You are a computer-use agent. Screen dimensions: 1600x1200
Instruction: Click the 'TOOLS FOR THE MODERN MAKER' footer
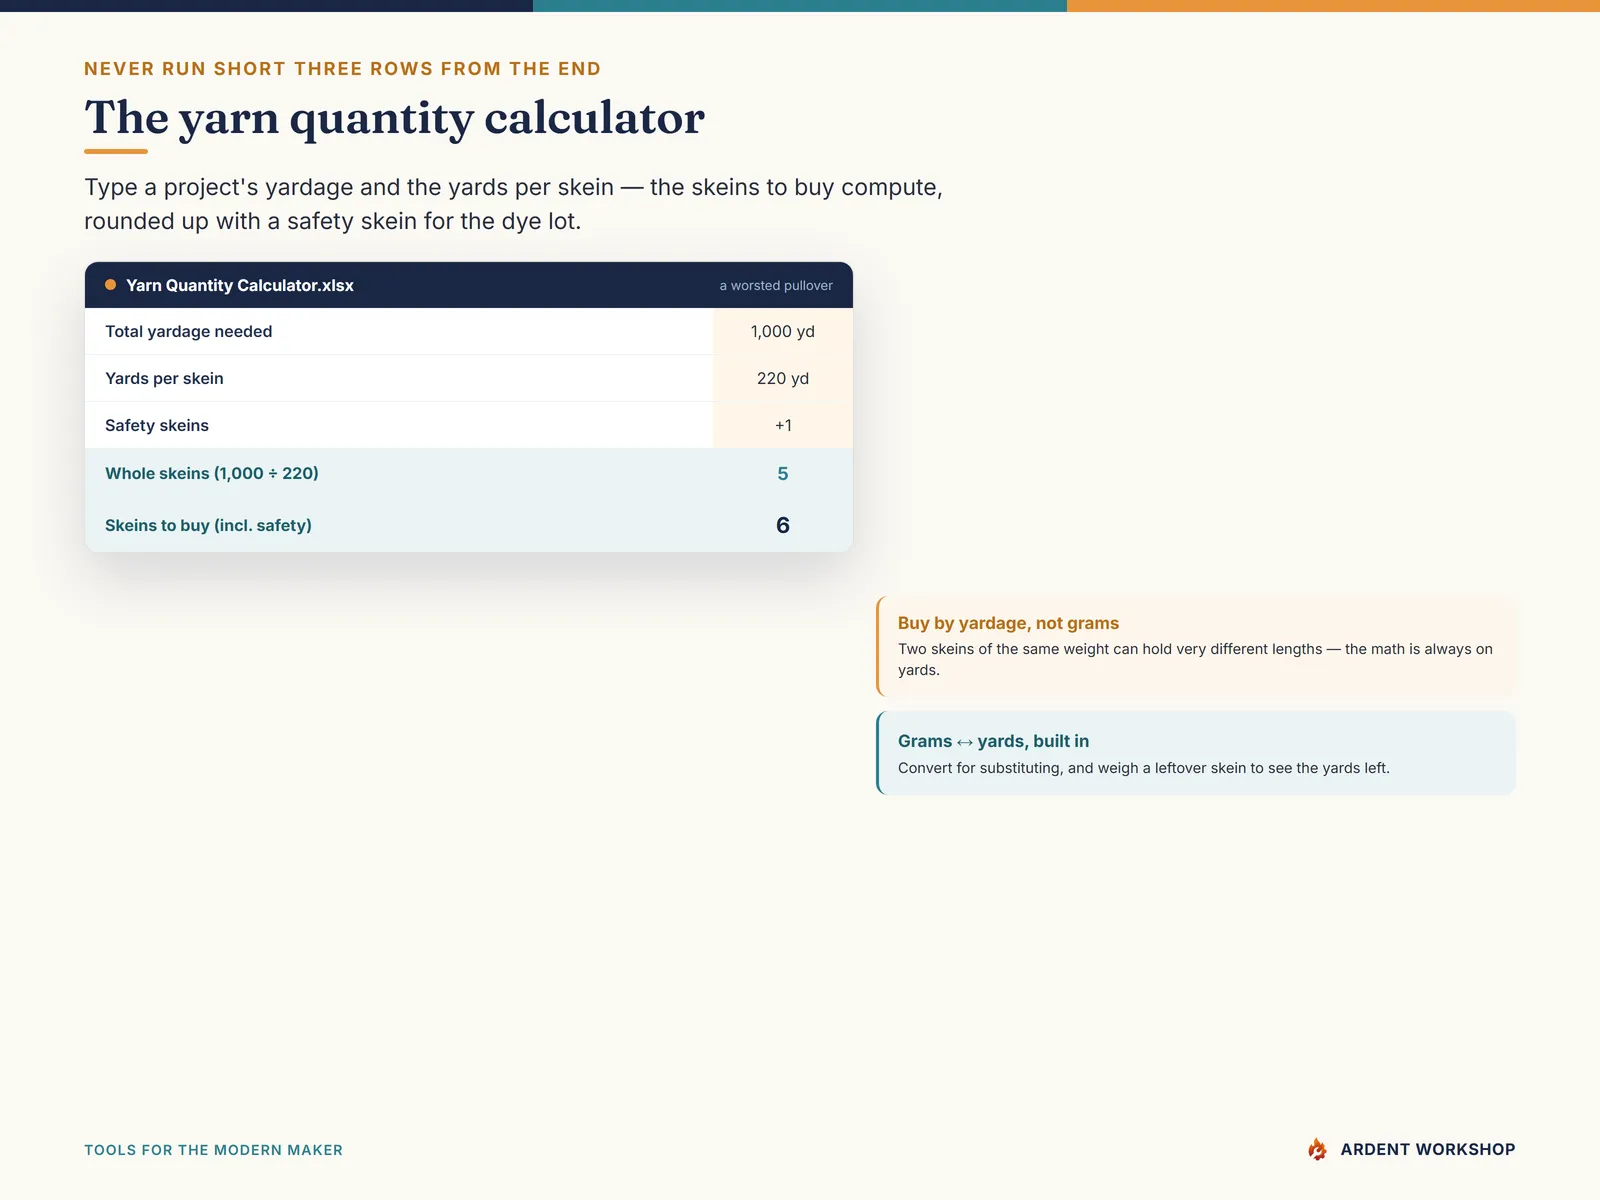click(213, 1150)
